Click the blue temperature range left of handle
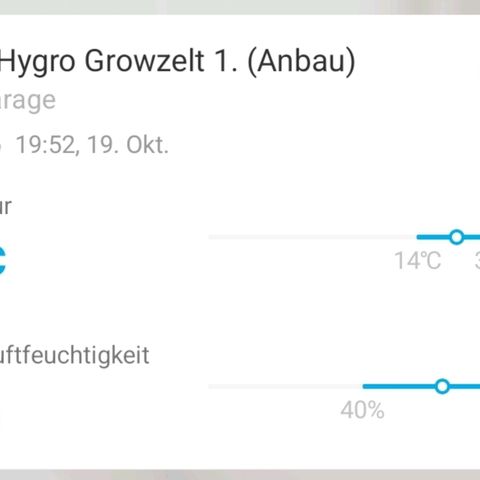The image size is (480, 480). pos(433,237)
